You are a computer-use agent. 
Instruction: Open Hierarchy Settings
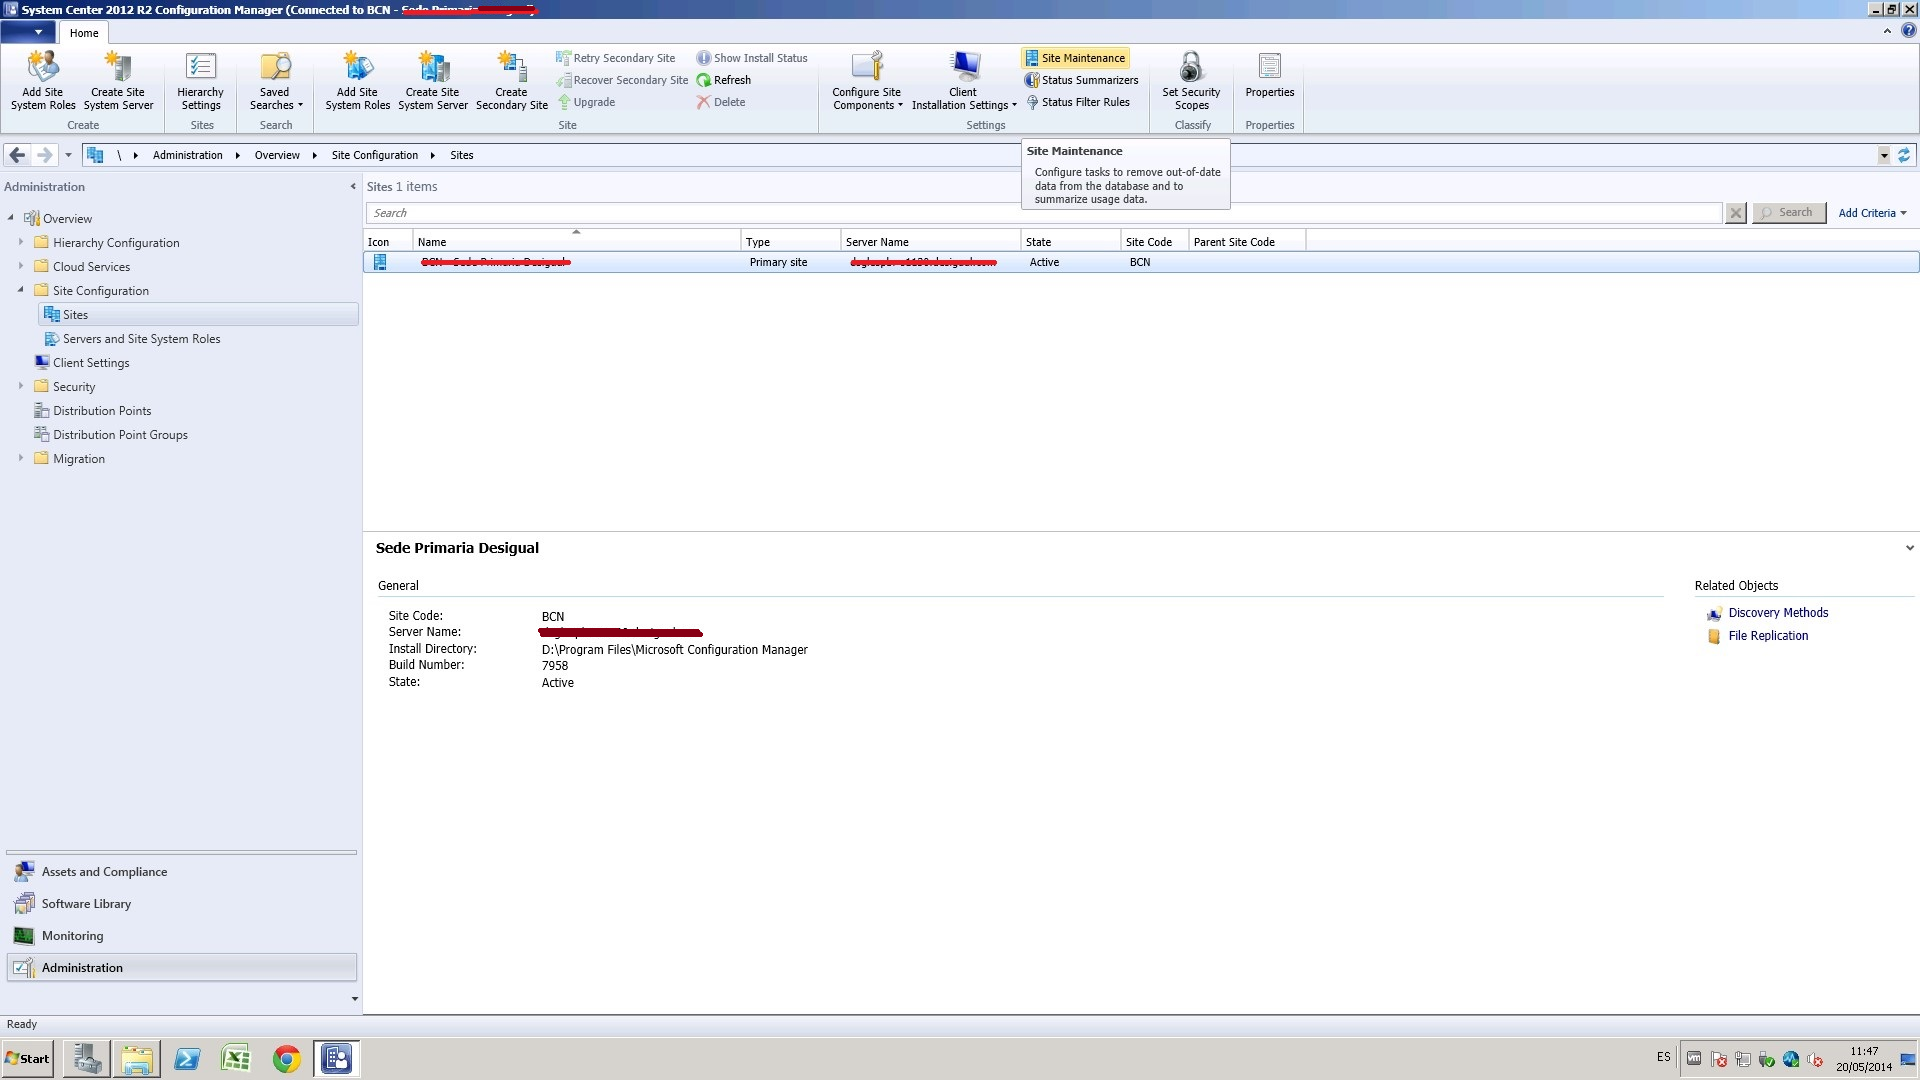[200, 80]
